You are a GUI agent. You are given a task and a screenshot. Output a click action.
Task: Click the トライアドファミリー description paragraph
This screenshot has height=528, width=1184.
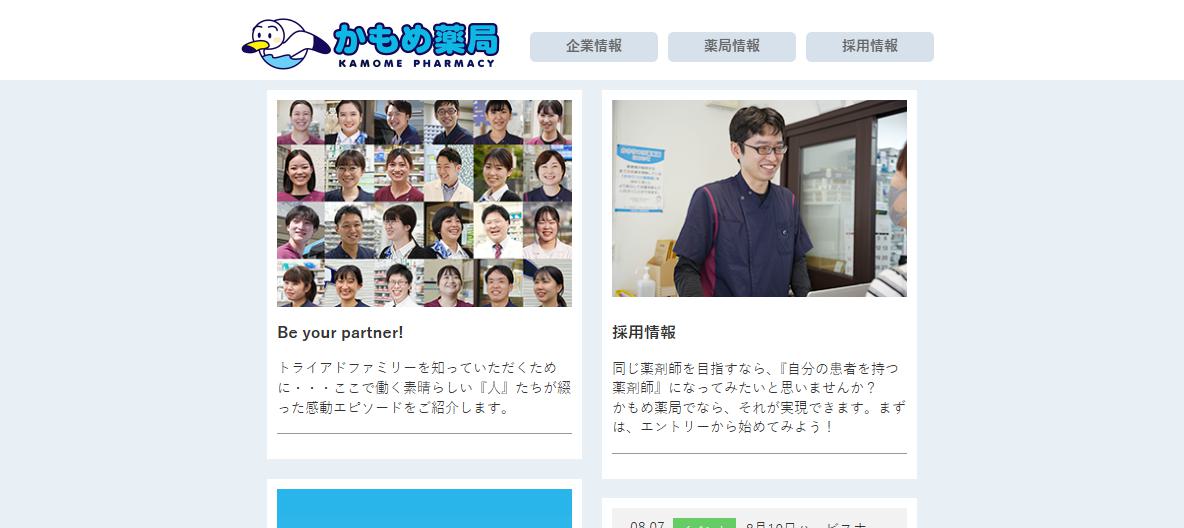(x=424, y=388)
